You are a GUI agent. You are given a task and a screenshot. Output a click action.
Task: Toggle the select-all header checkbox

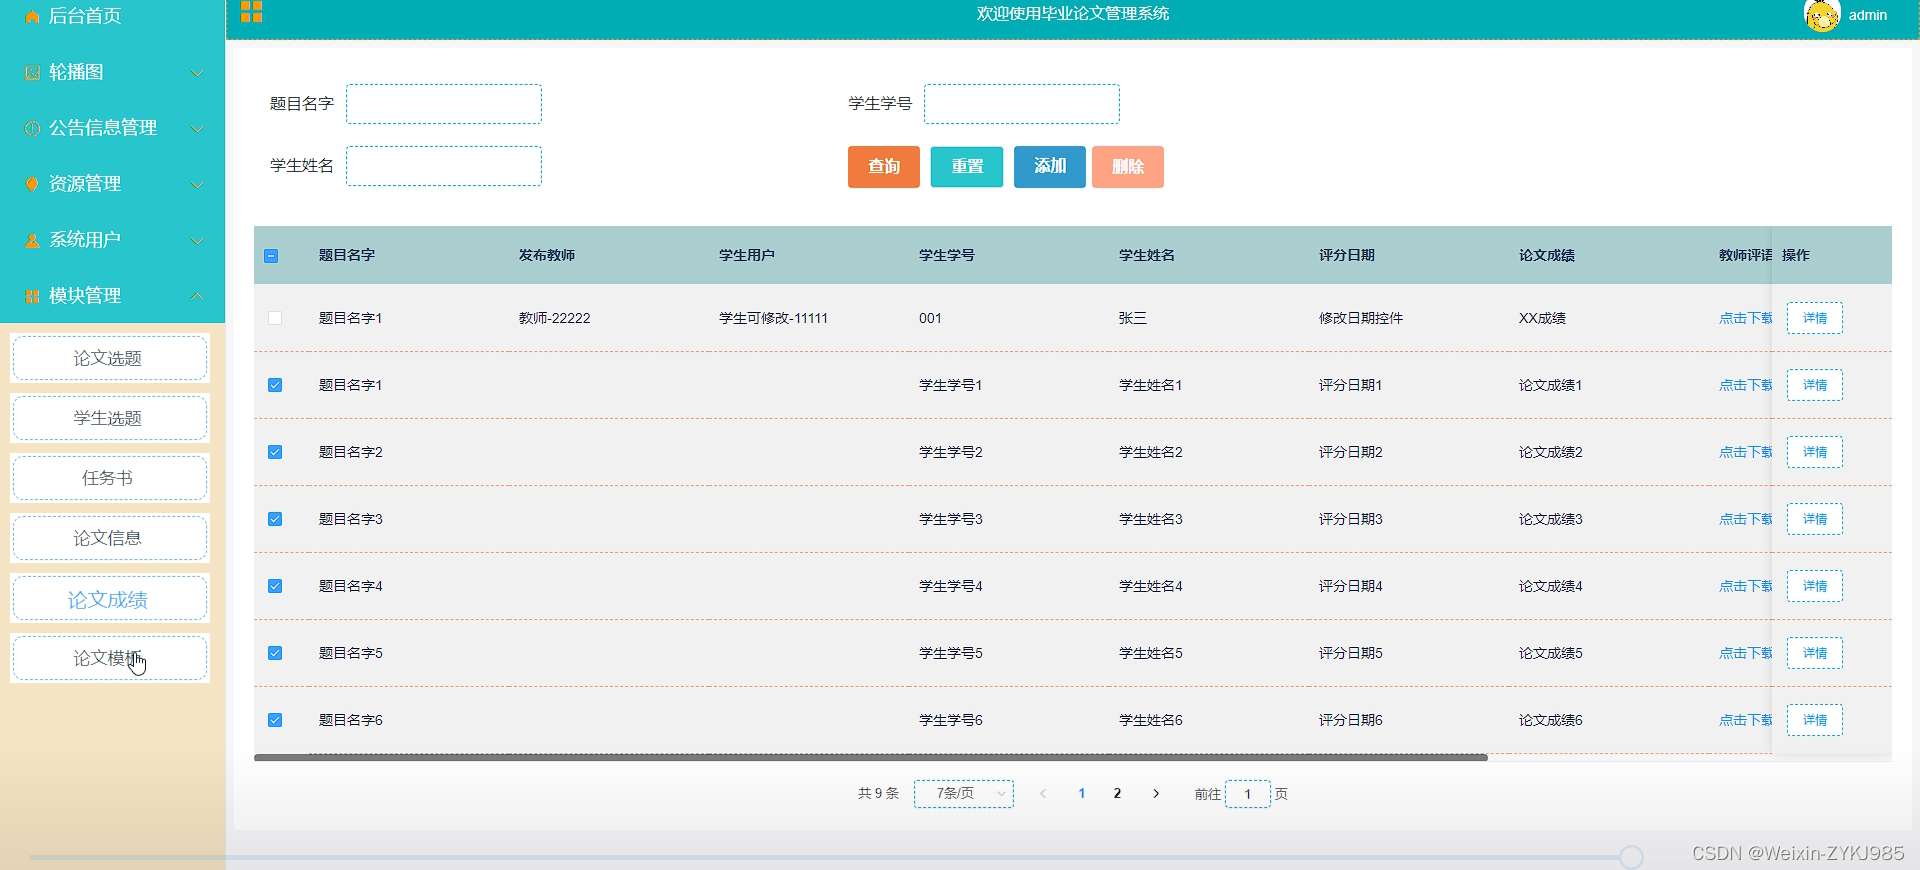(x=271, y=256)
